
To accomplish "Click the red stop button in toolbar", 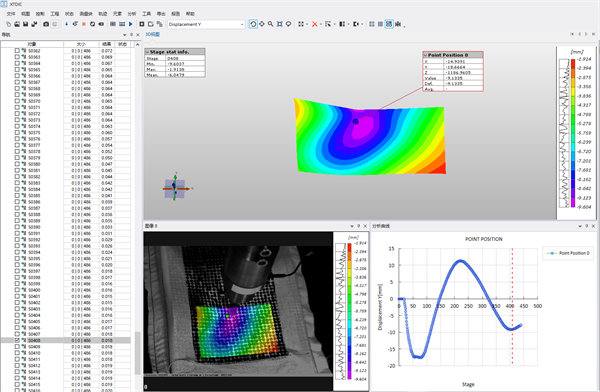I will 83,24.
